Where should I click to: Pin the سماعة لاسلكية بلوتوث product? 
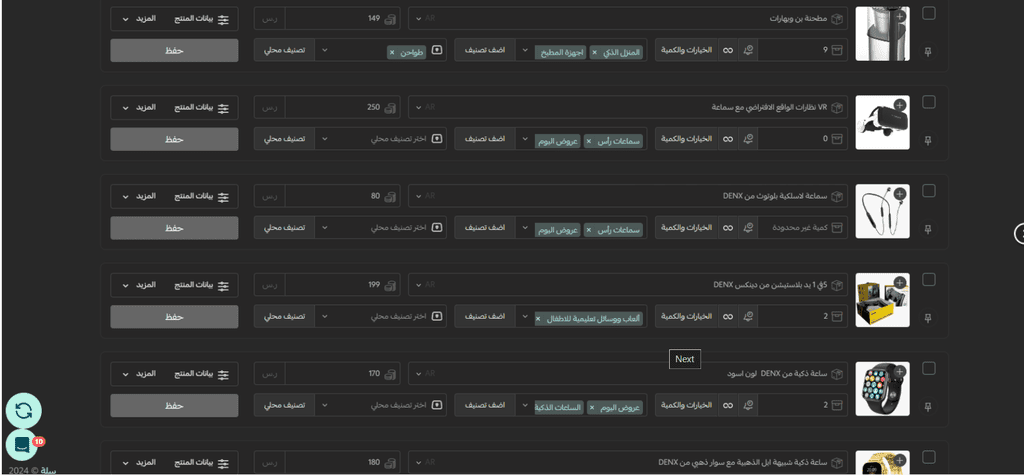point(928,229)
